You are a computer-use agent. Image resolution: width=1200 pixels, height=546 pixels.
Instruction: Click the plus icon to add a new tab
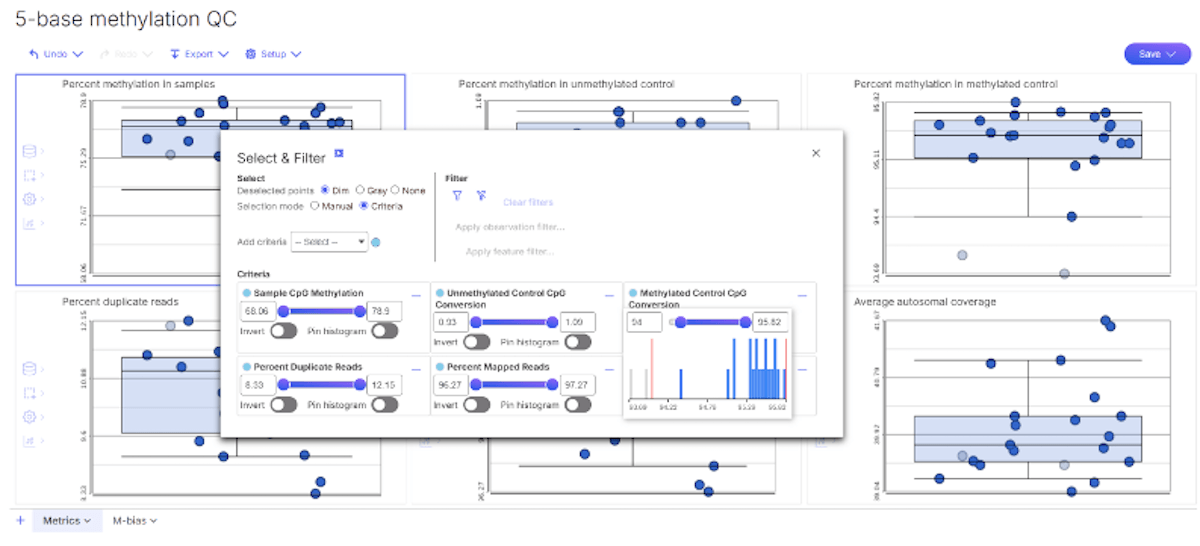[20, 520]
